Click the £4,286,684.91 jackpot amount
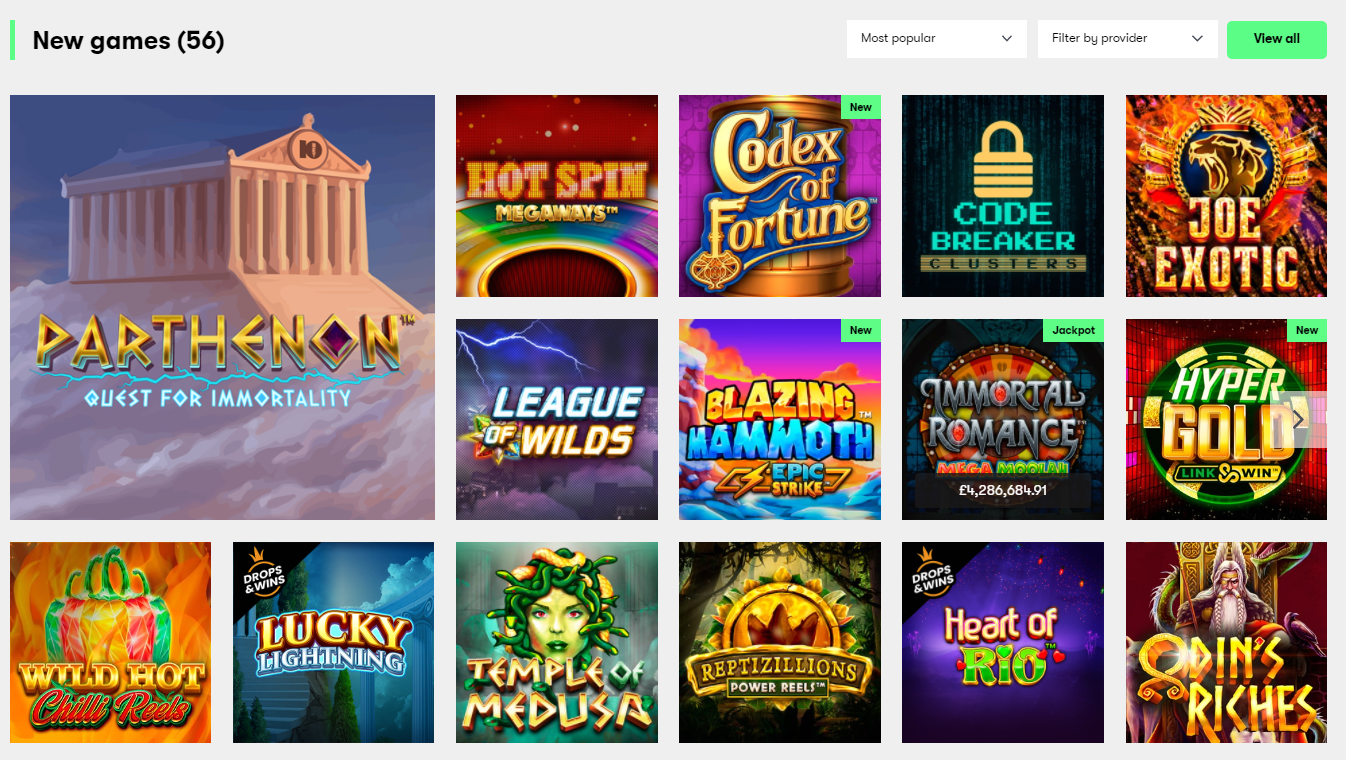This screenshot has width=1346, height=760. (1002, 490)
